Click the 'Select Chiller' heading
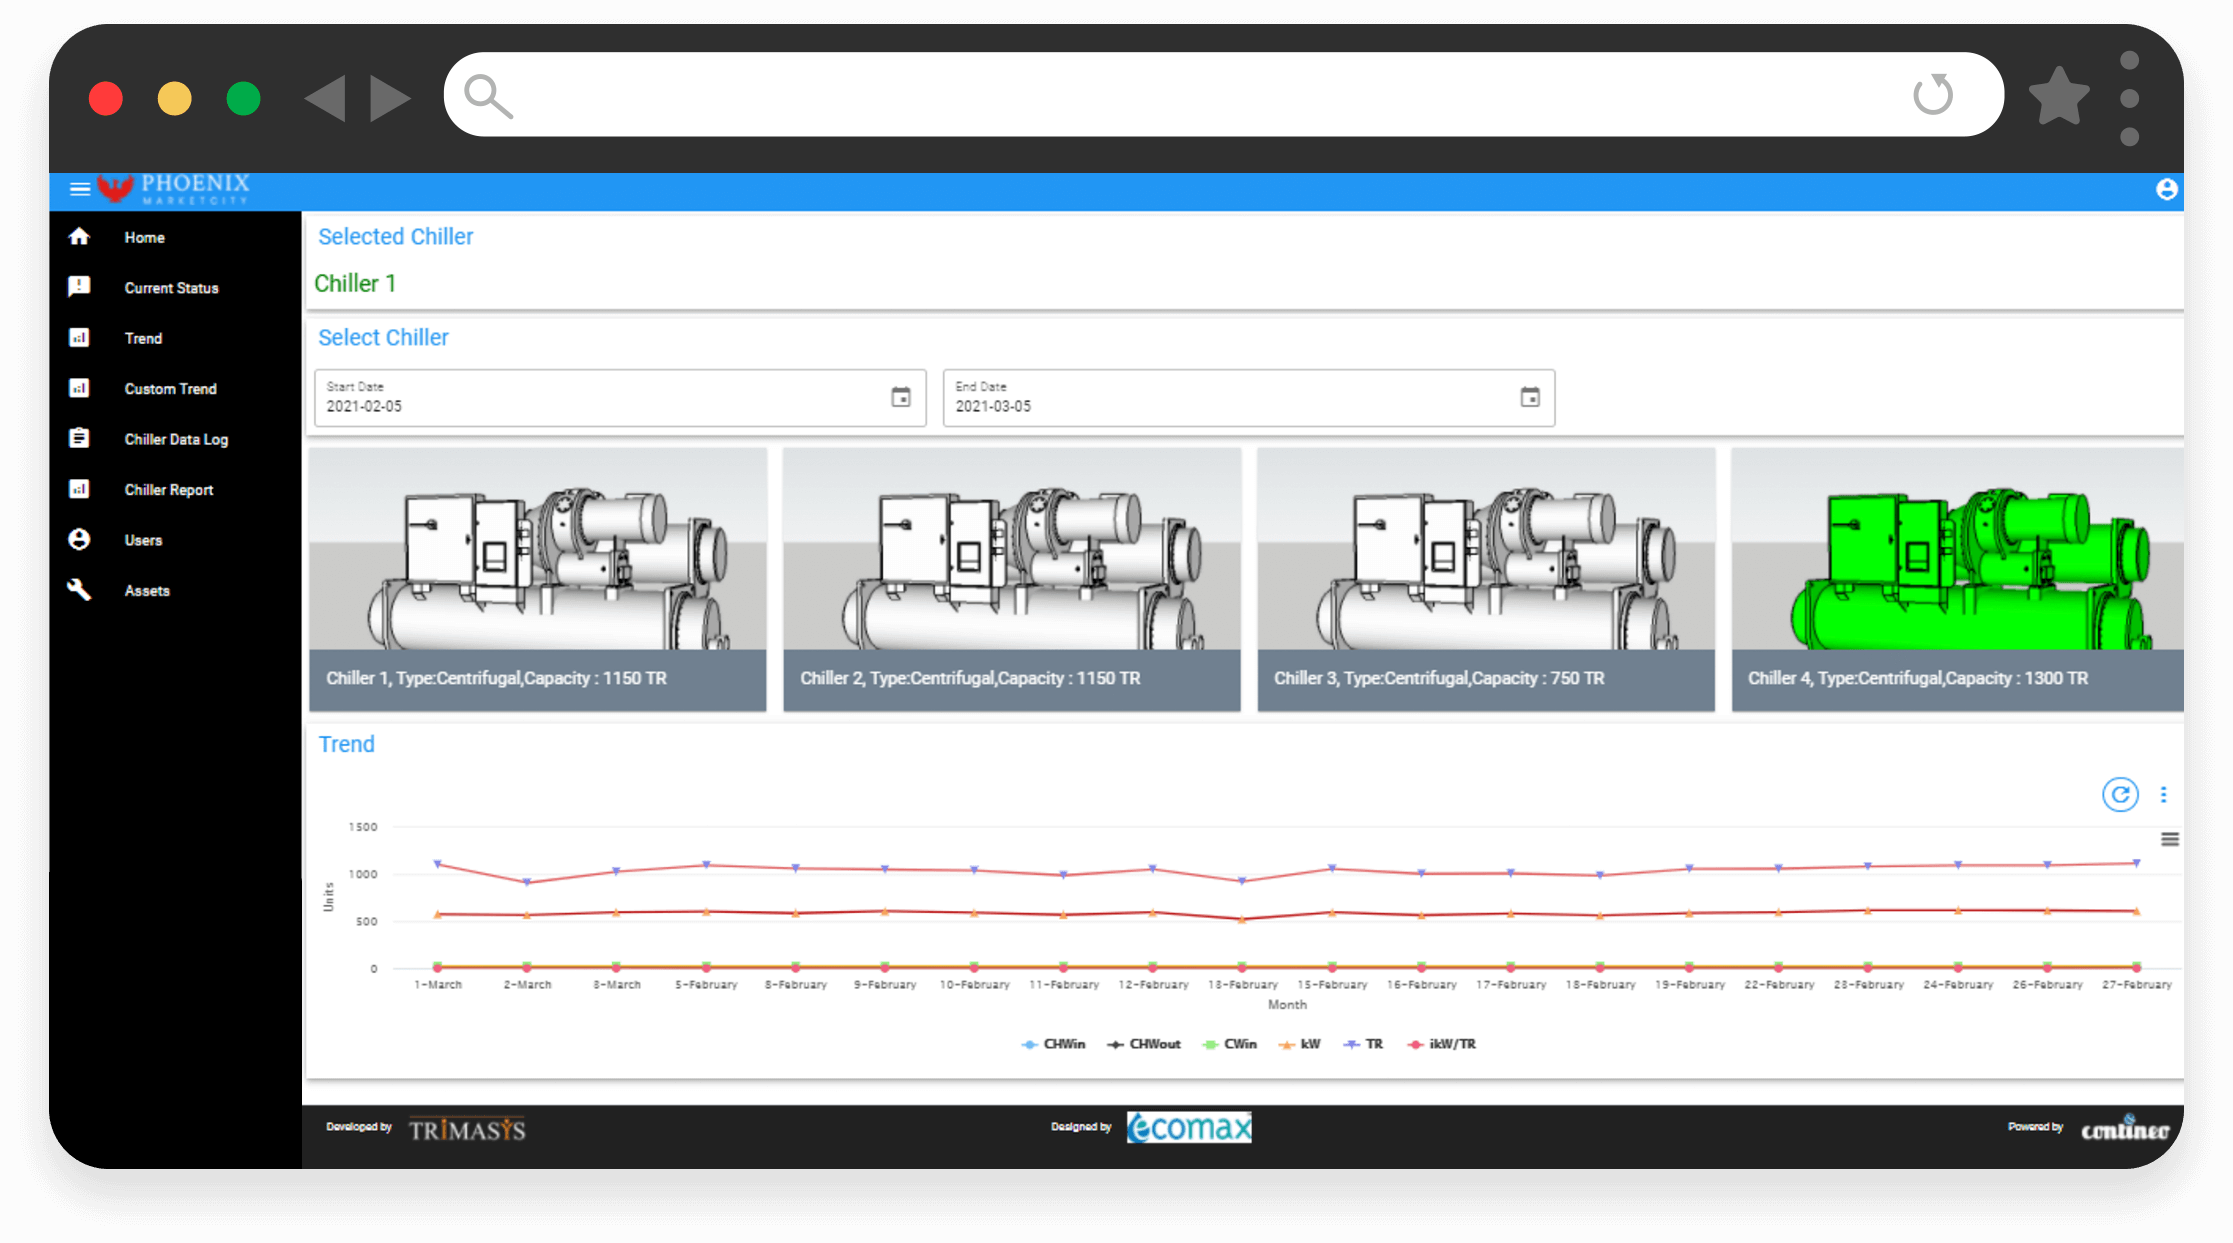This screenshot has width=2233, height=1243. pos(383,338)
